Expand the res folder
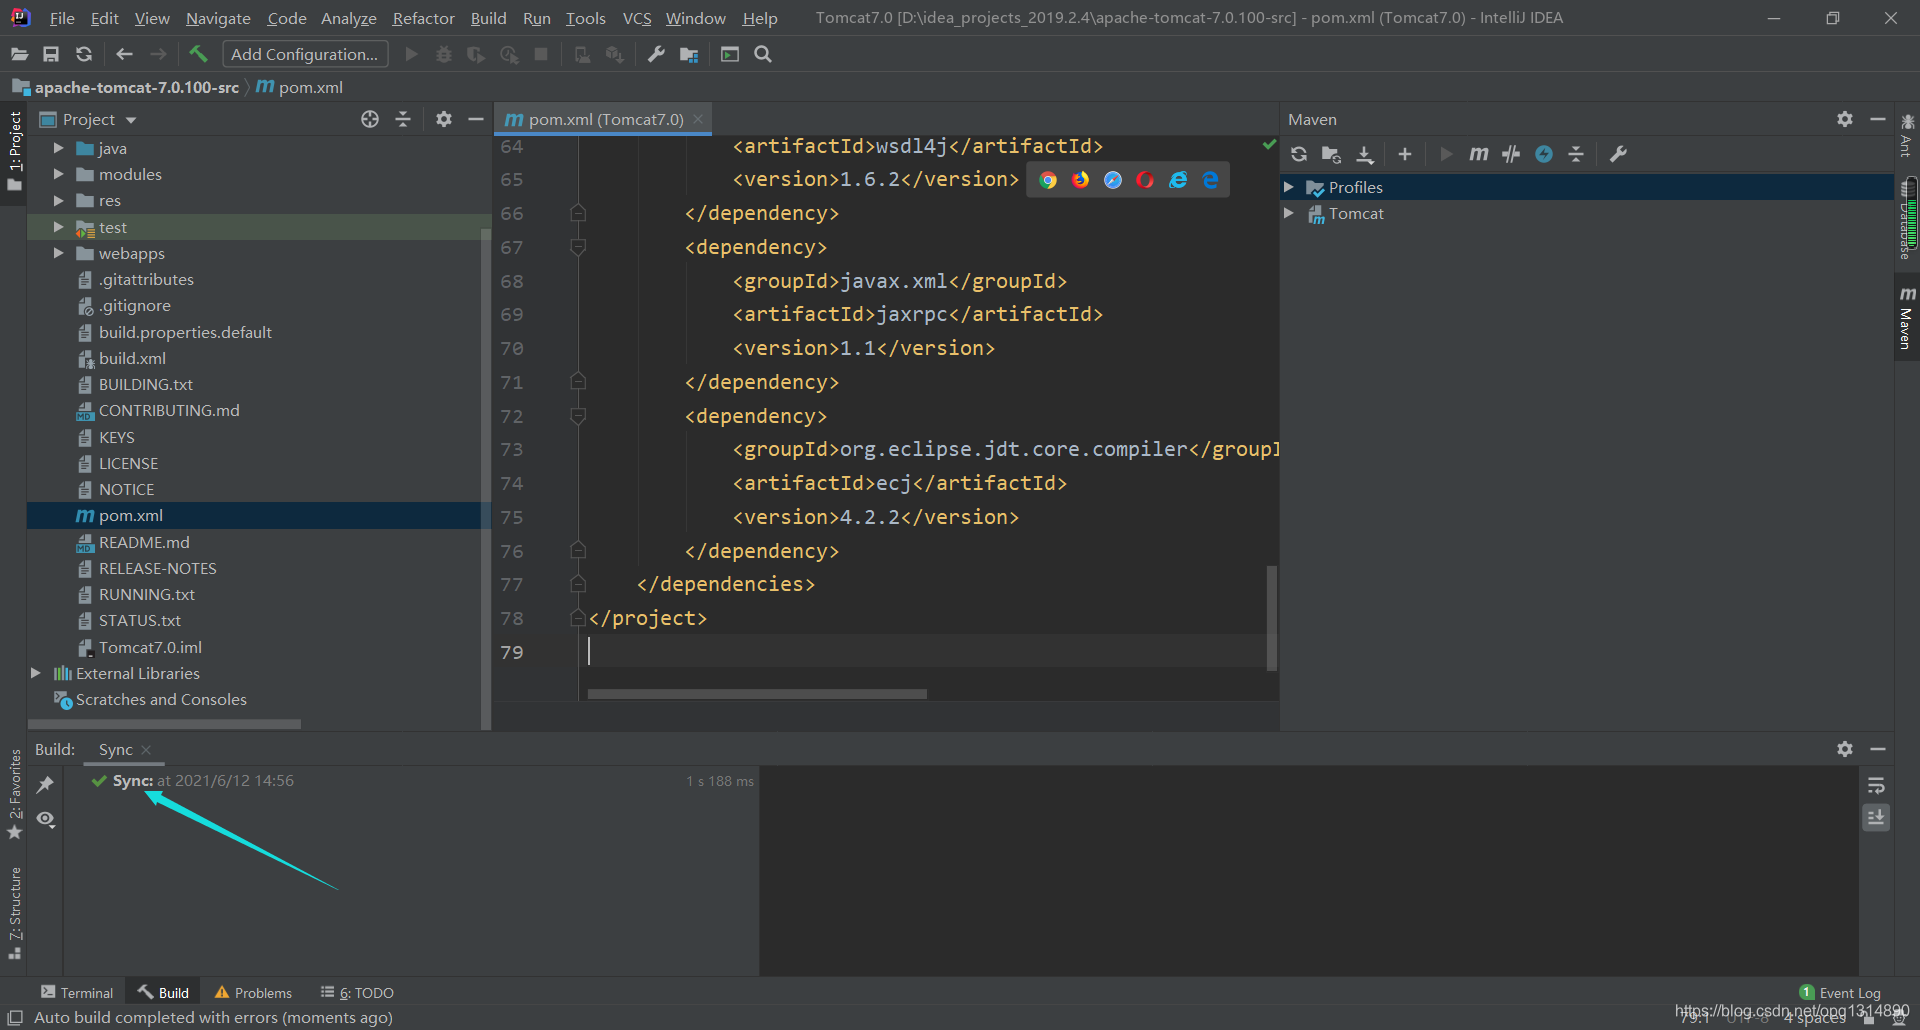This screenshot has height=1030, width=1920. 58,200
